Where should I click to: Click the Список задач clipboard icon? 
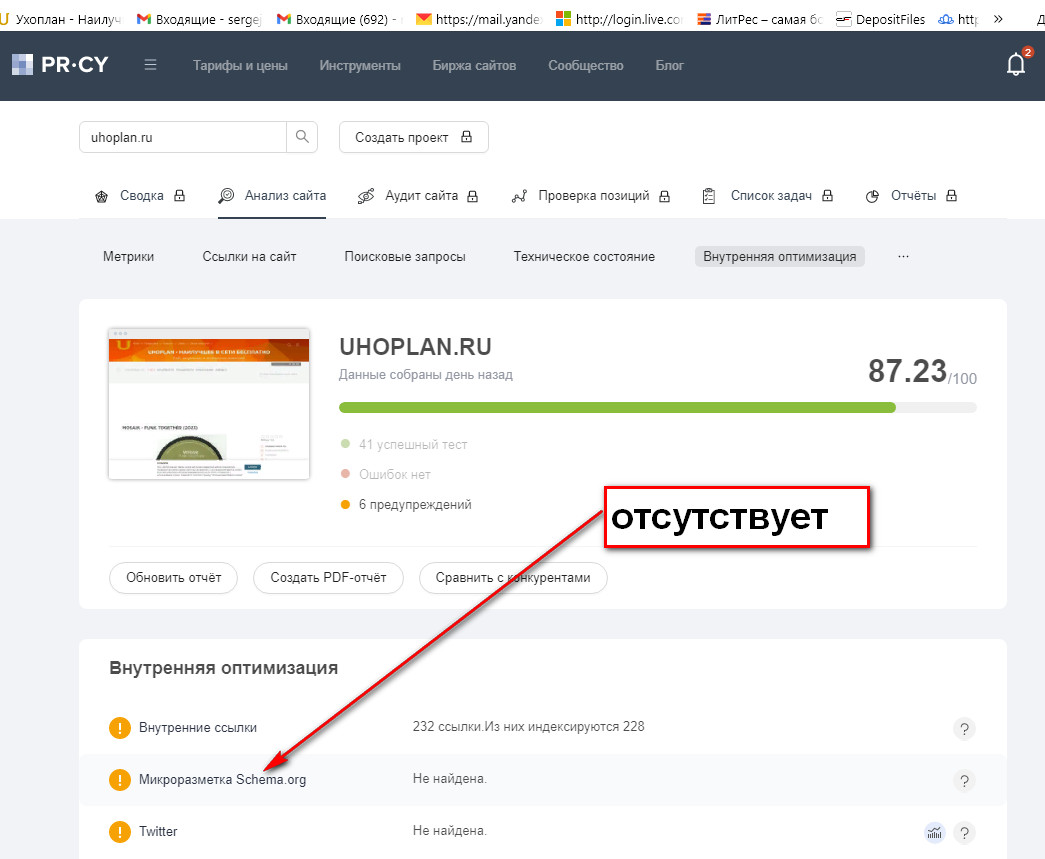pyautogui.click(x=709, y=196)
